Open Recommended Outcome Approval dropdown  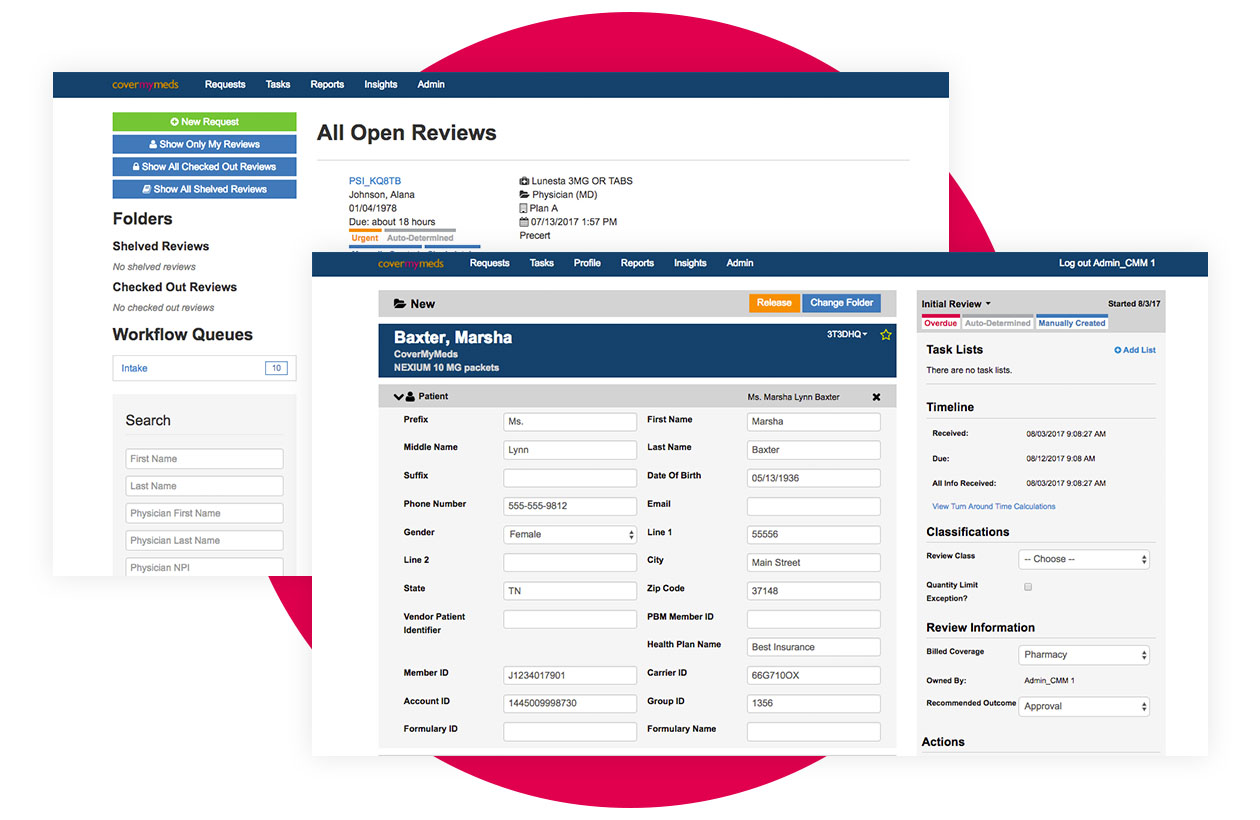1084,706
